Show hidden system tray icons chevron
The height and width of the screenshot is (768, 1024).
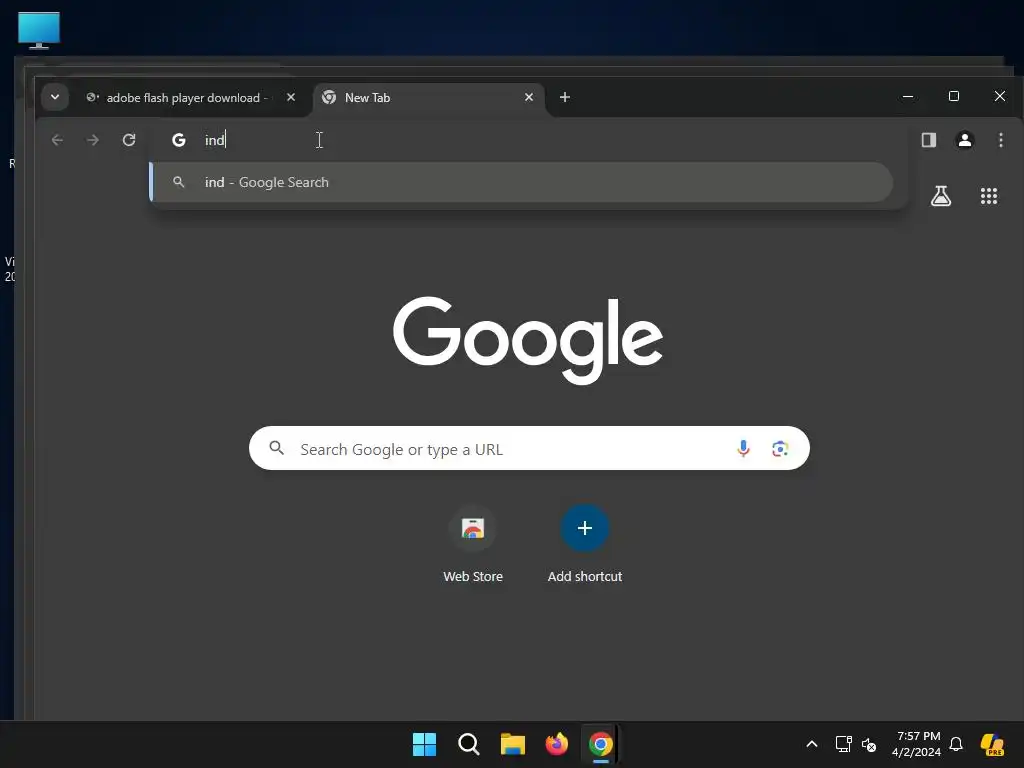[812, 744]
